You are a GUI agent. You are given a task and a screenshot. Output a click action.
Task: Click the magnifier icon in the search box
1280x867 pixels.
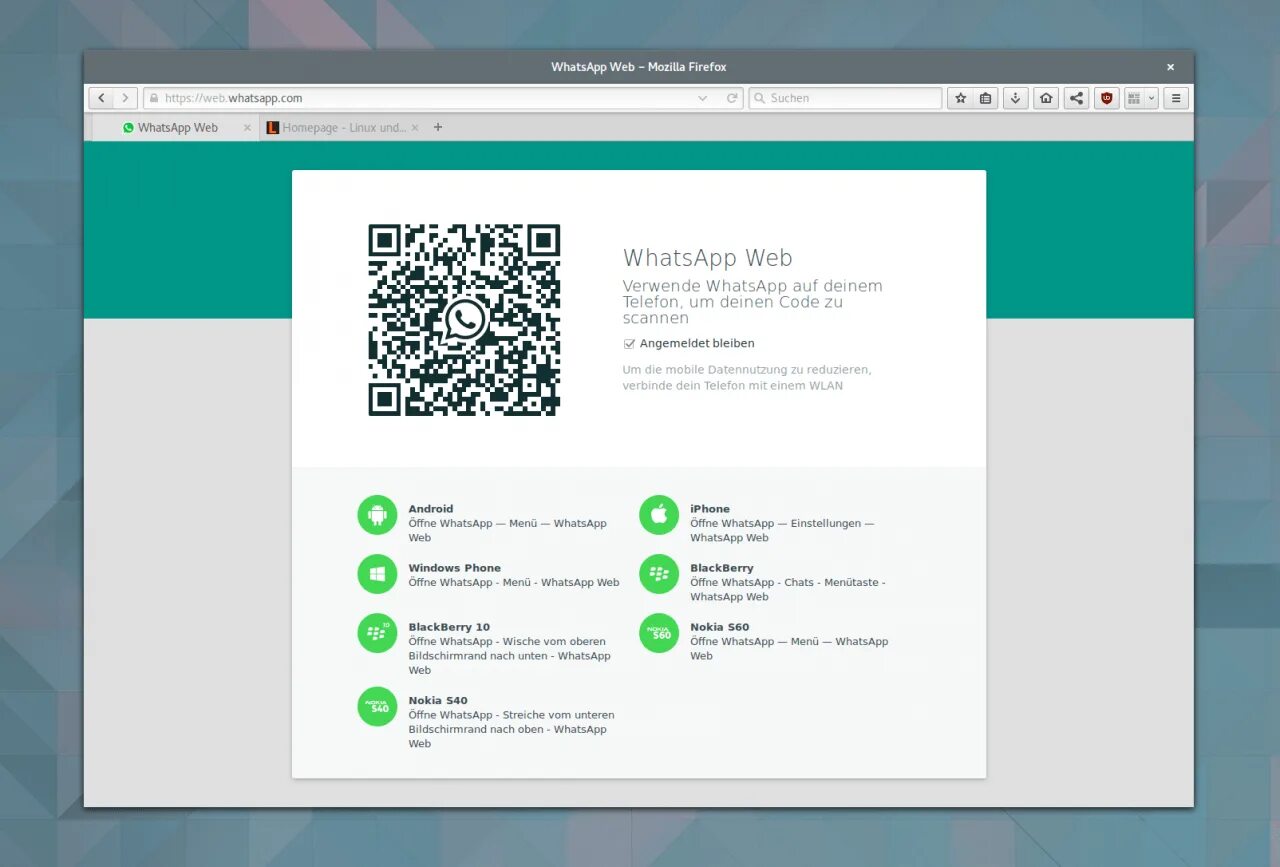[759, 98]
